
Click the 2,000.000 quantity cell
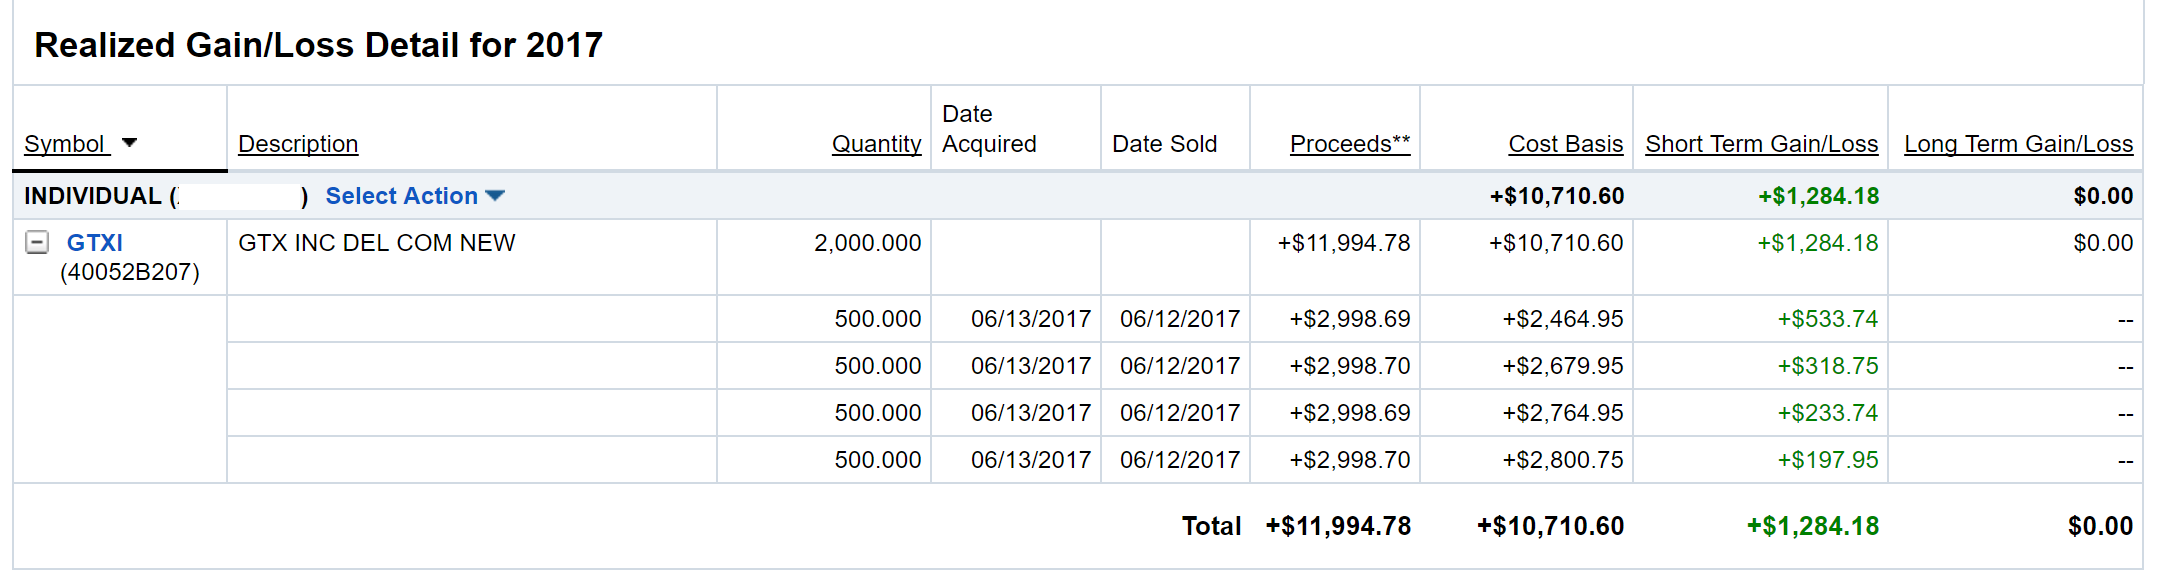[x=867, y=243]
